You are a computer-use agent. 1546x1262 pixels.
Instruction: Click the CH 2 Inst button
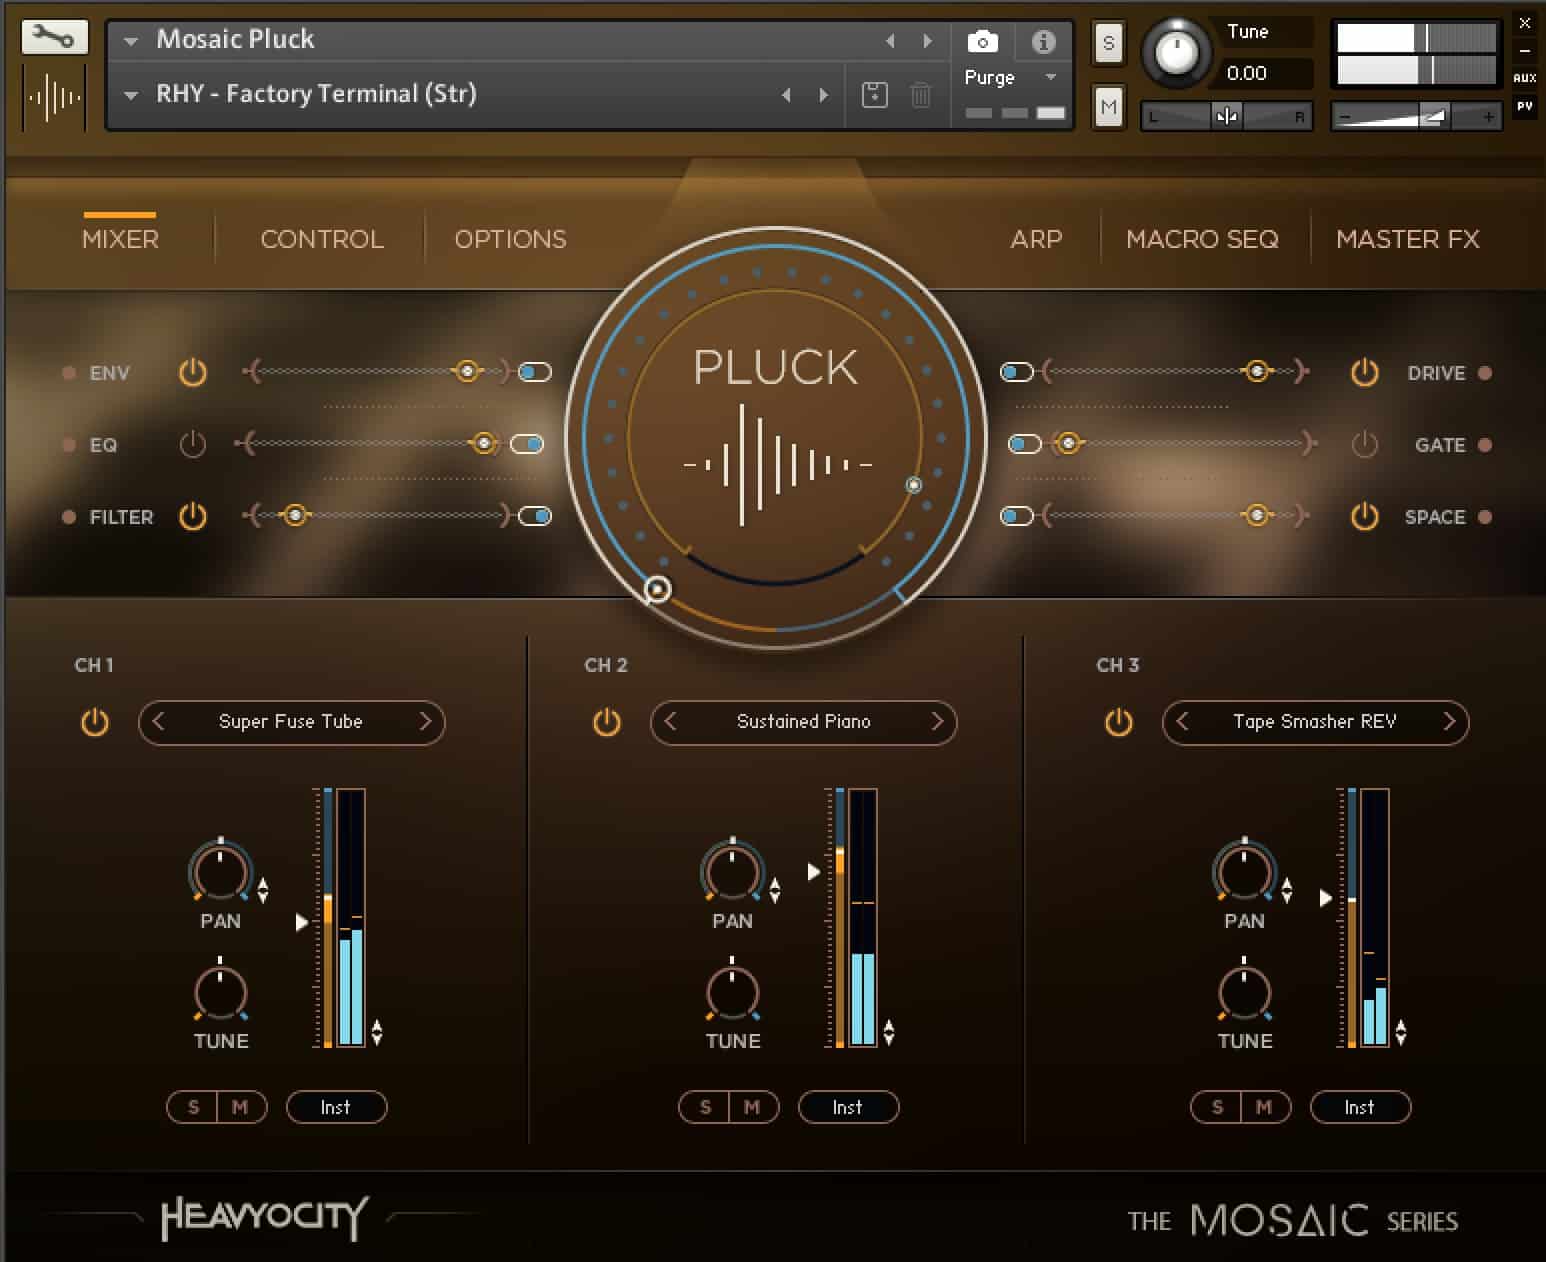pyautogui.click(x=848, y=1107)
